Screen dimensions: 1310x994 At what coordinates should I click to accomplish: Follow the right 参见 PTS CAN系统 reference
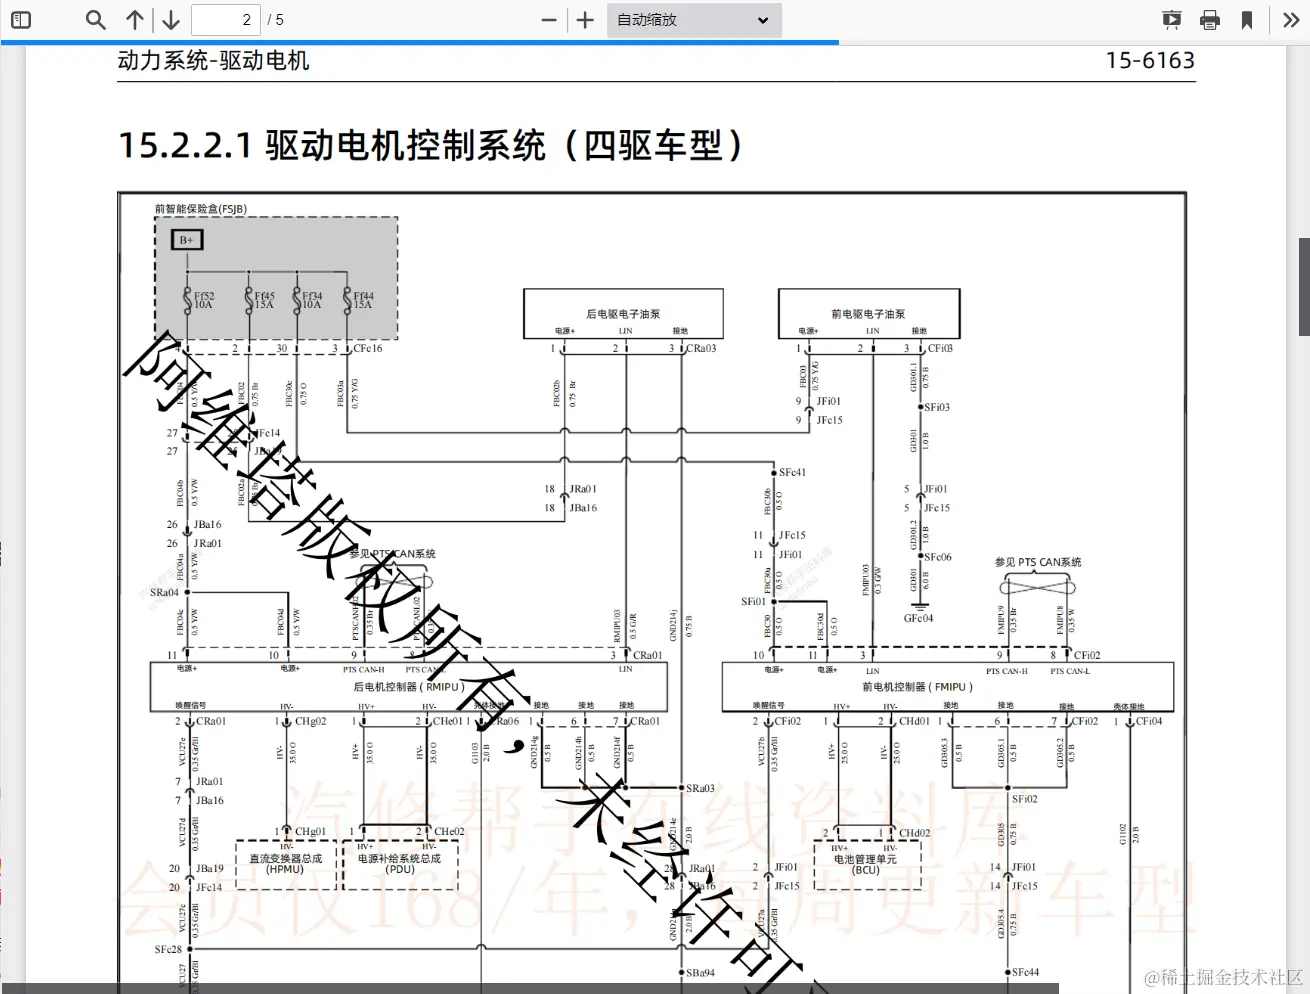(1037, 562)
